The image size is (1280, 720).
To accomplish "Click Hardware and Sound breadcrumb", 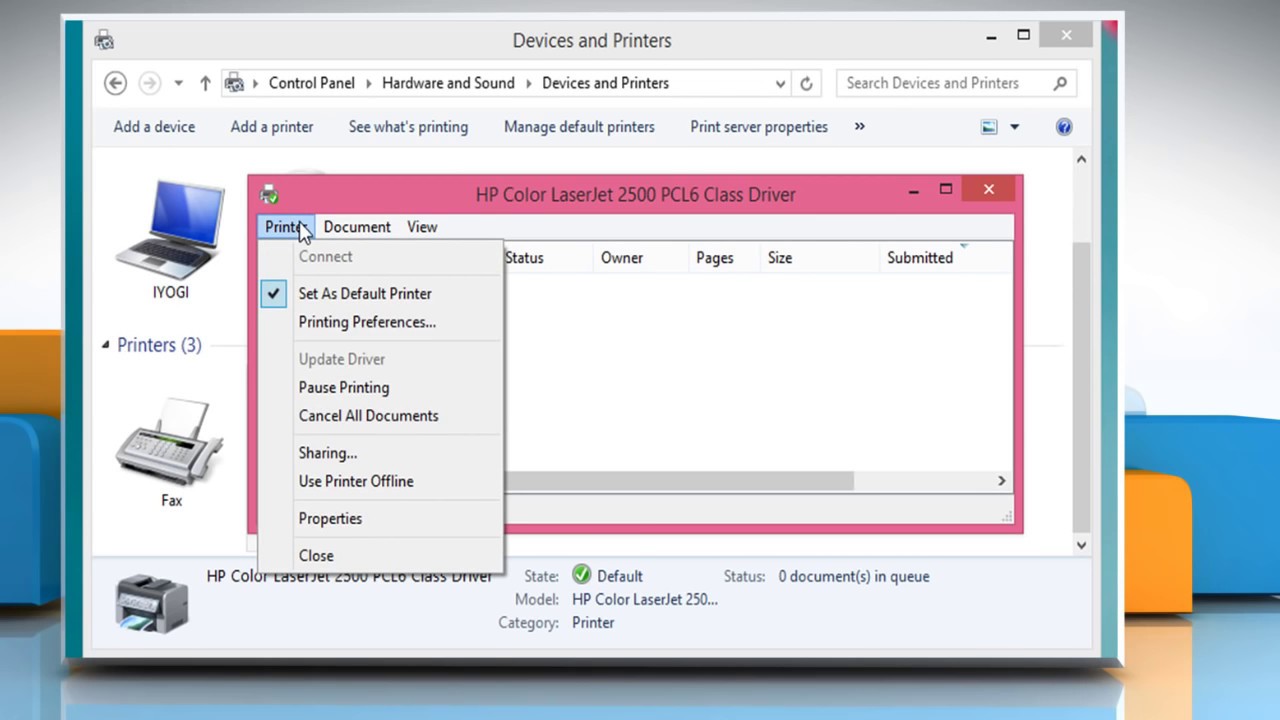I will [x=448, y=83].
